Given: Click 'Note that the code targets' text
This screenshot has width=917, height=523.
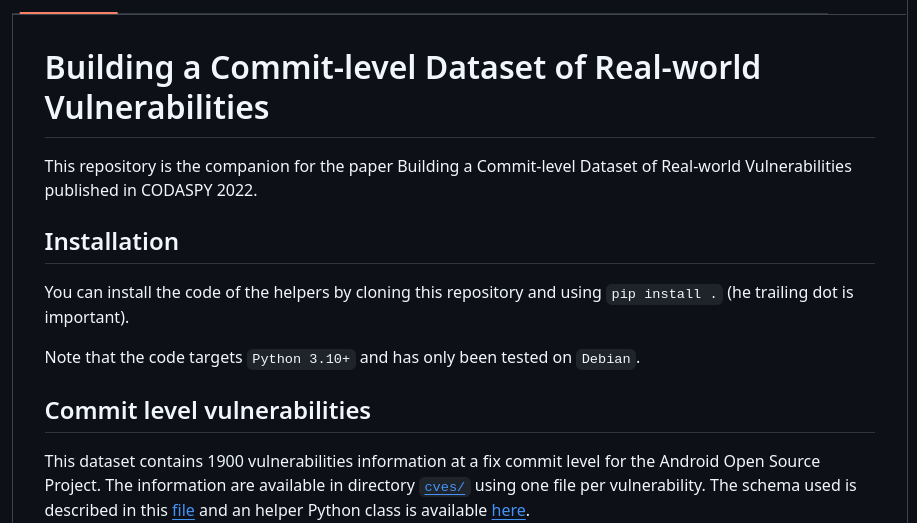Looking at the screenshot, I should pyautogui.click(x=143, y=357).
